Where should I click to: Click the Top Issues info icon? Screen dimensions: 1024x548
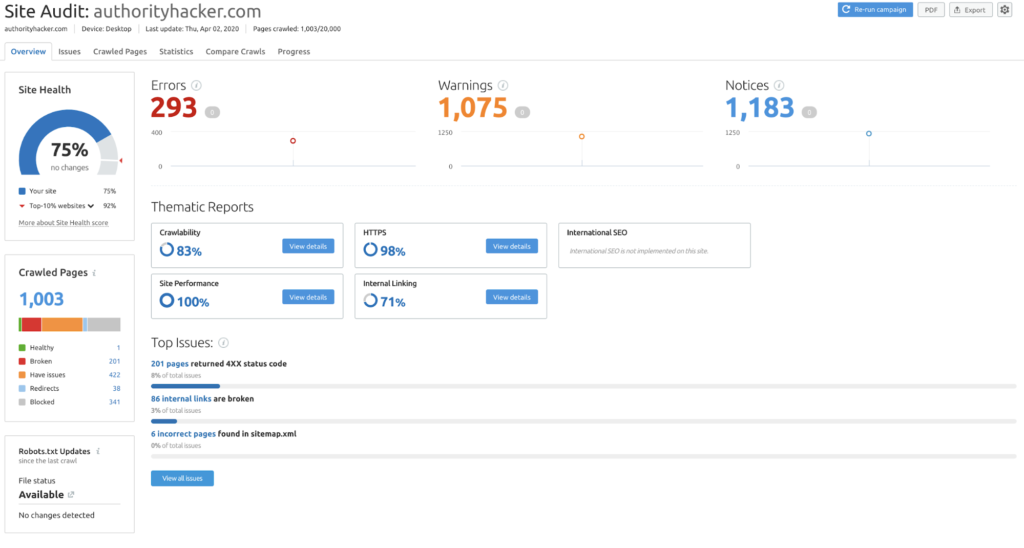223,343
